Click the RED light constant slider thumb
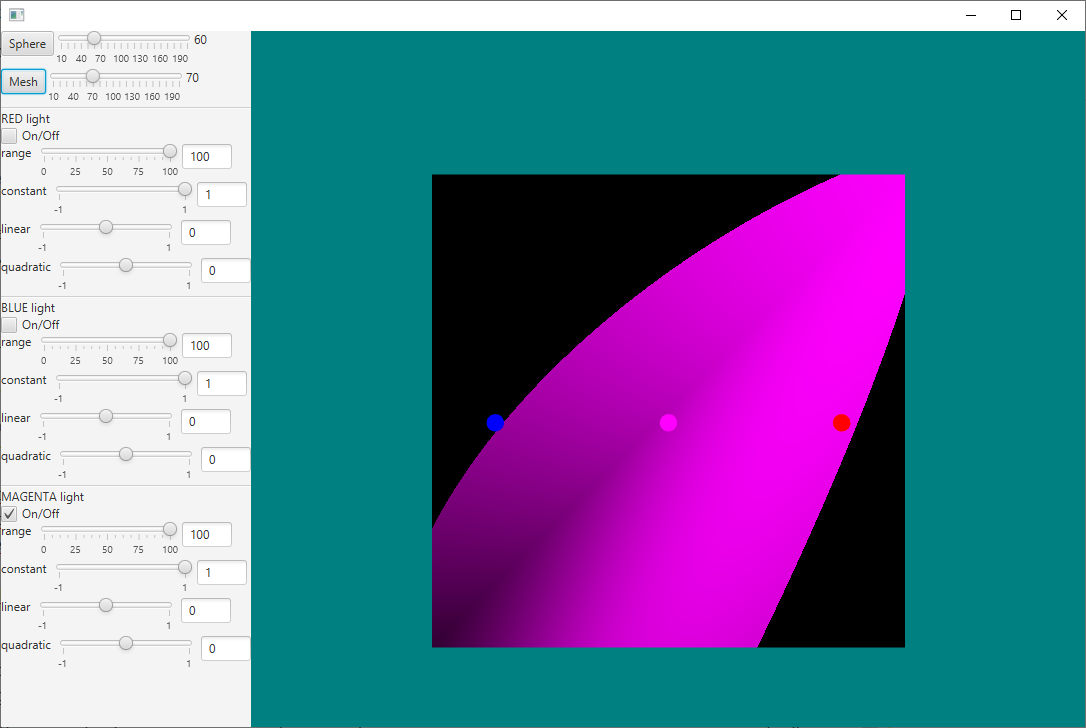The width and height of the screenshot is (1086, 728). click(185, 189)
